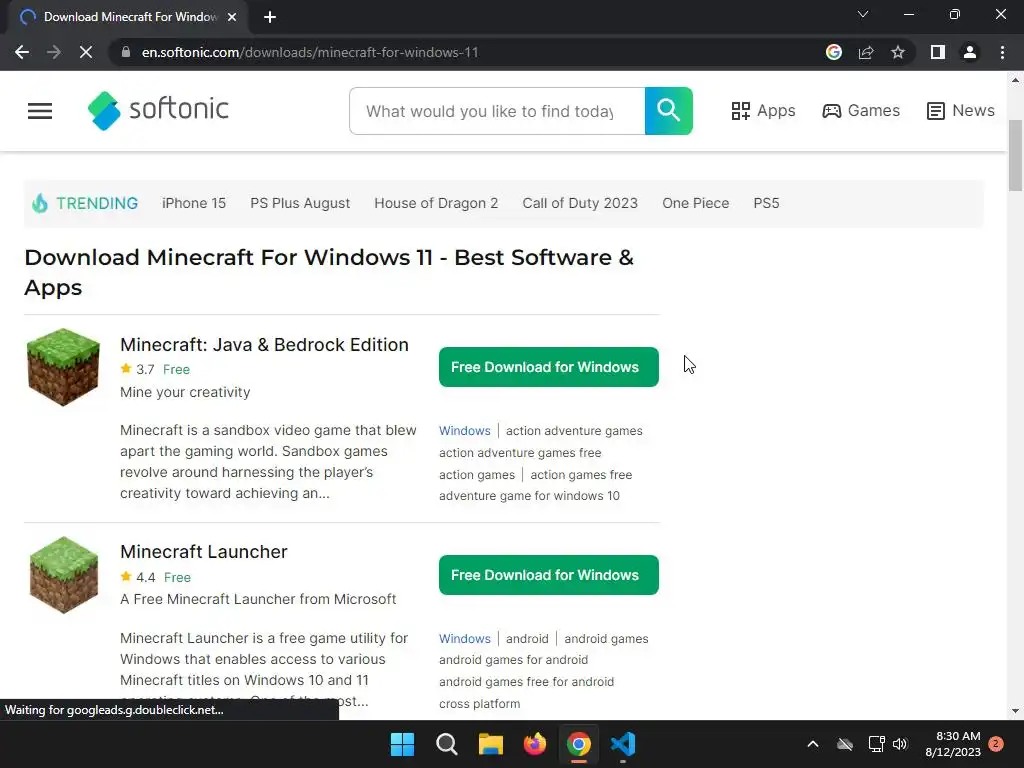This screenshot has height=768, width=1024.
Task: Click the teal search magnifier button
Action: 668,111
